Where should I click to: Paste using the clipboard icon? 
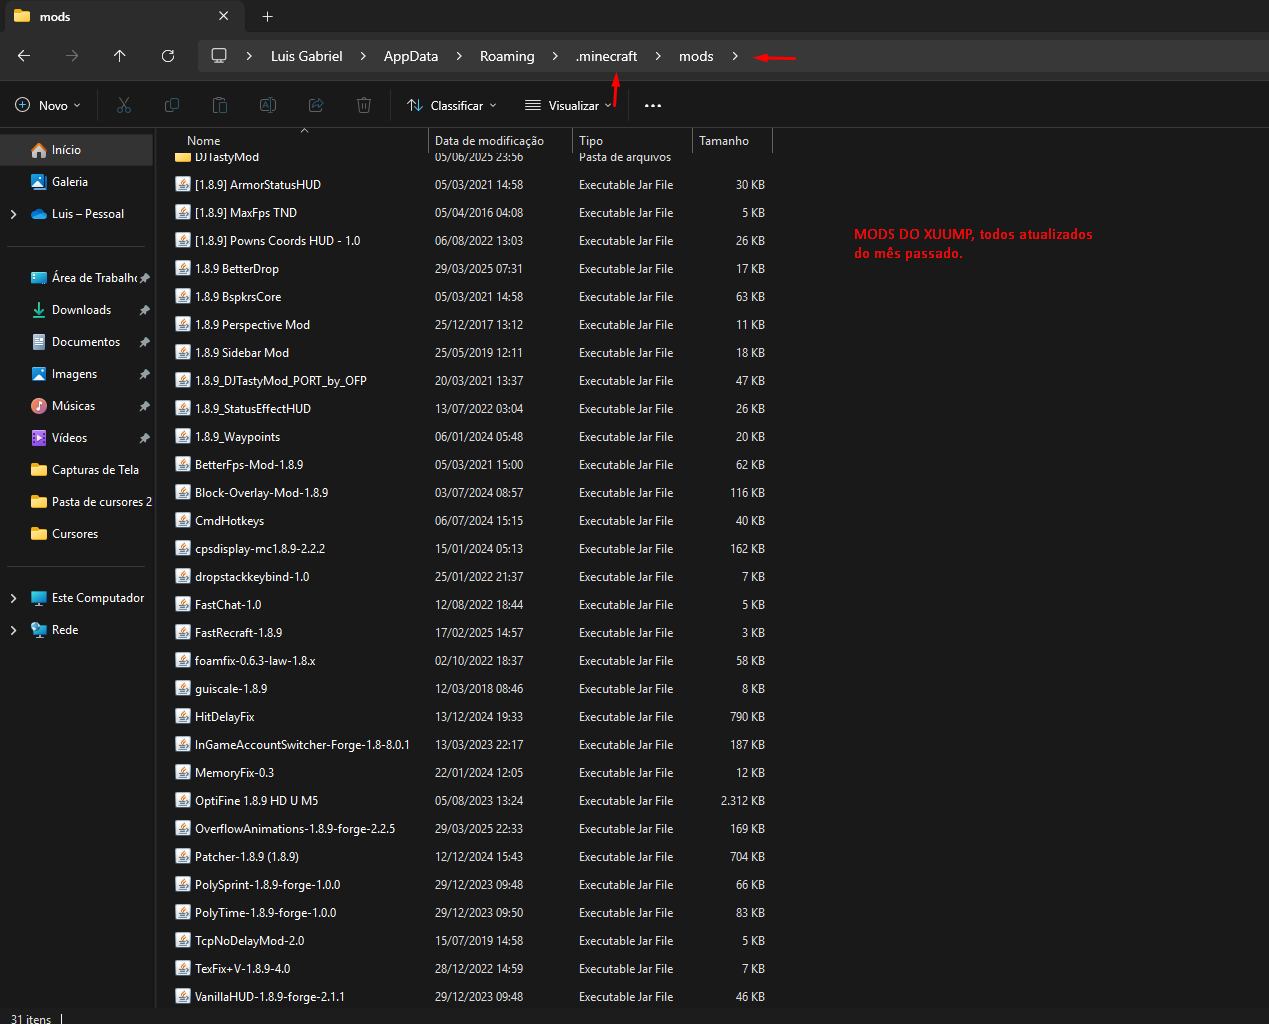click(x=220, y=105)
